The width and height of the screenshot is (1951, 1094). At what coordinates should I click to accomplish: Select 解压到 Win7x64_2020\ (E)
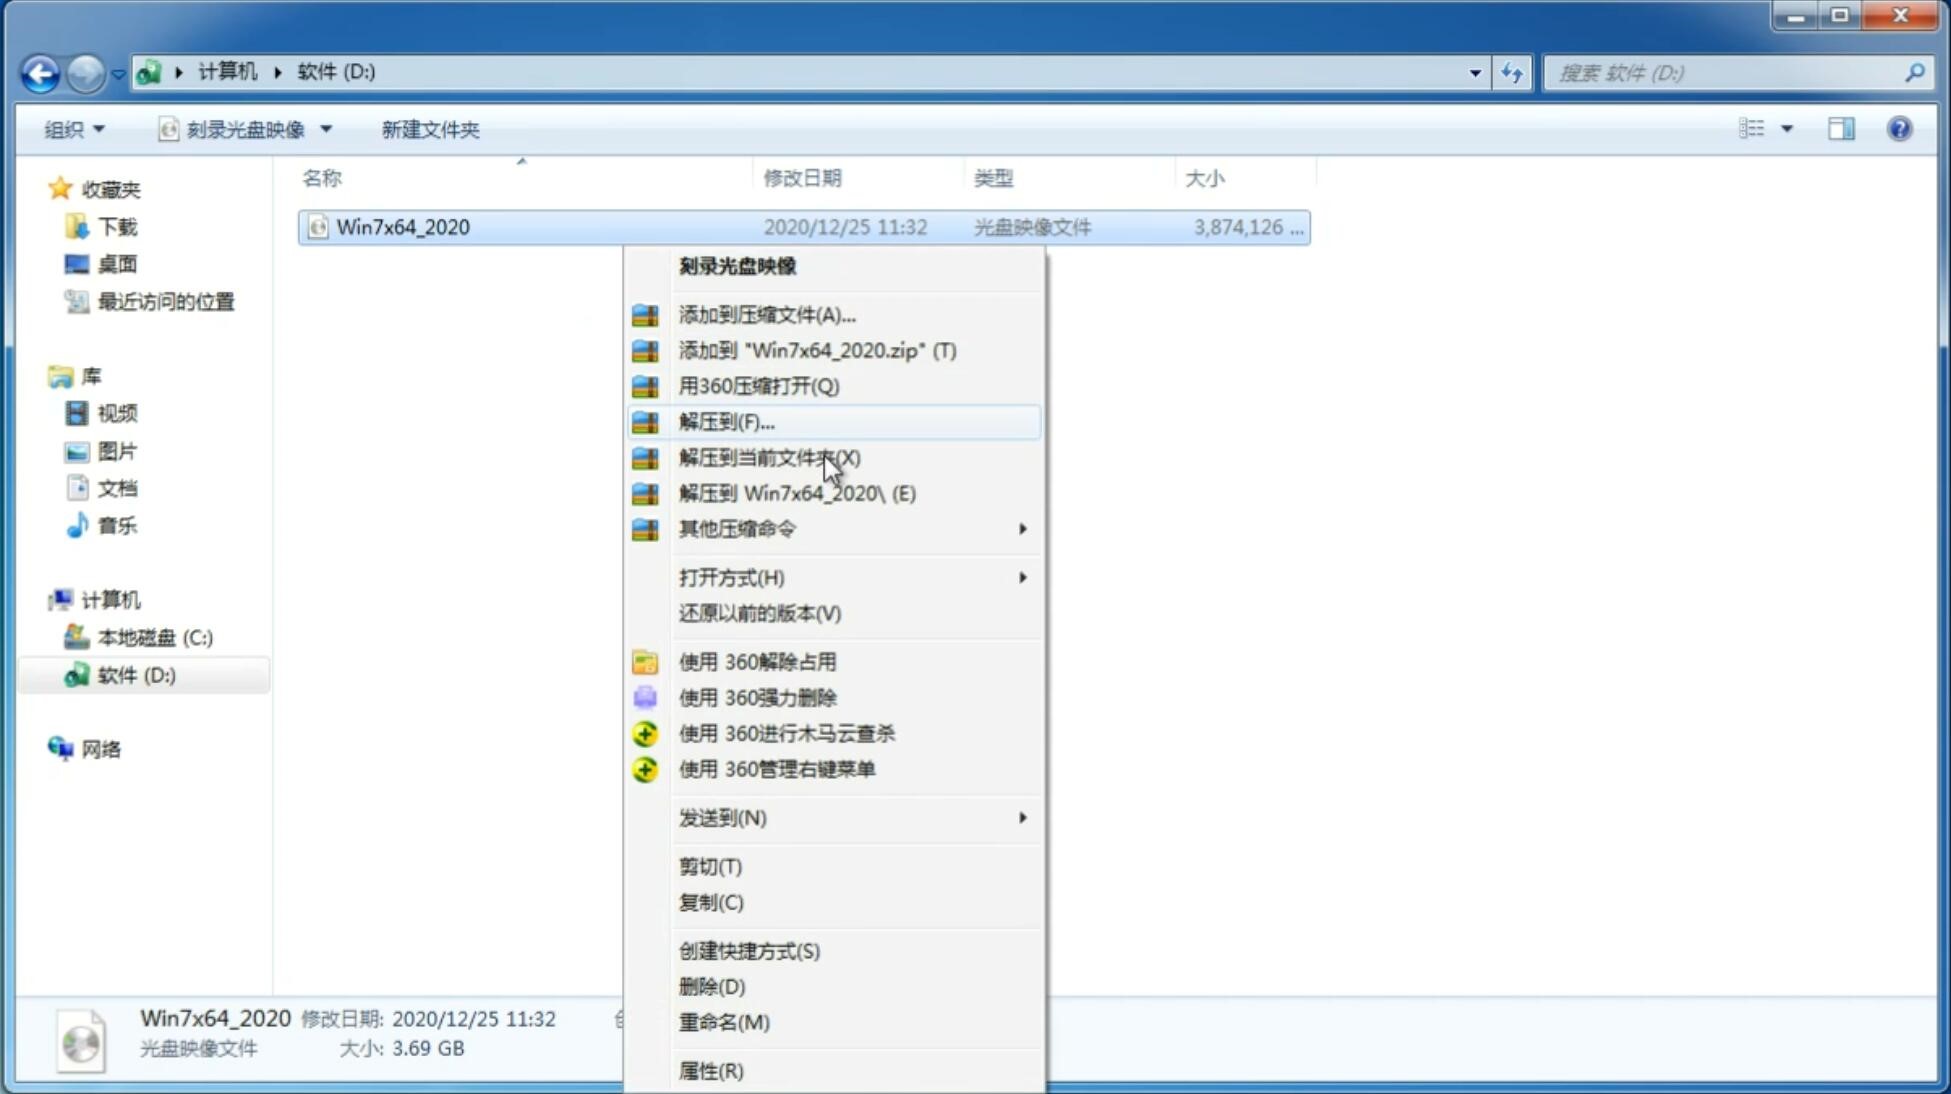pyautogui.click(x=797, y=492)
